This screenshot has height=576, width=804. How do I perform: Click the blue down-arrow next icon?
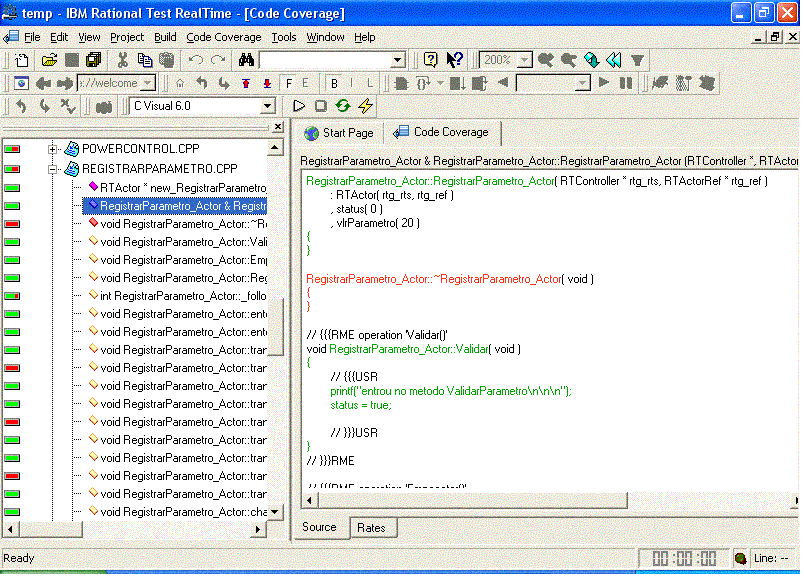267,83
